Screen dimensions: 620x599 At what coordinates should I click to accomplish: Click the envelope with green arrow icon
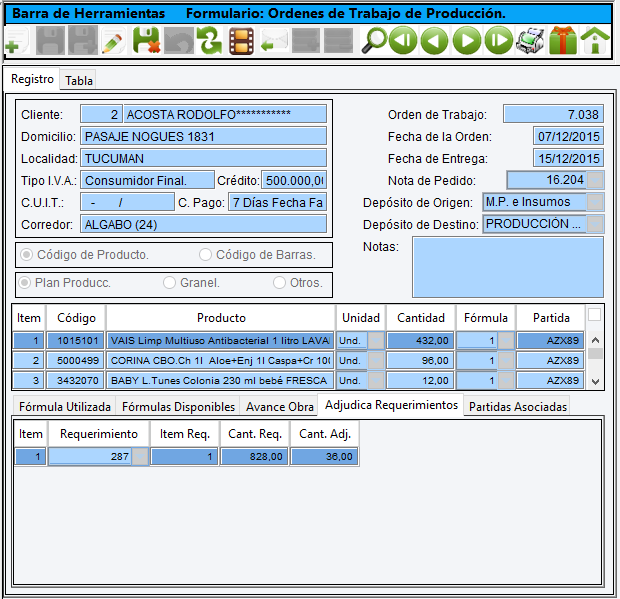pos(274,41)
